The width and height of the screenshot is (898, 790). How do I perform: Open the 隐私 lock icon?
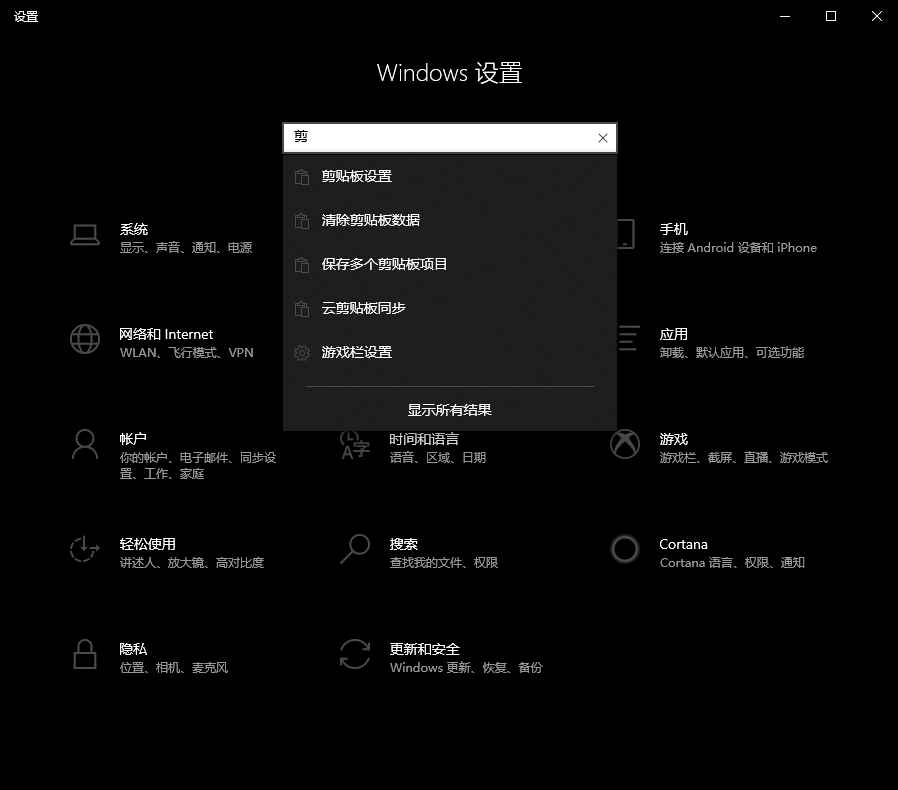coord(85,654)
